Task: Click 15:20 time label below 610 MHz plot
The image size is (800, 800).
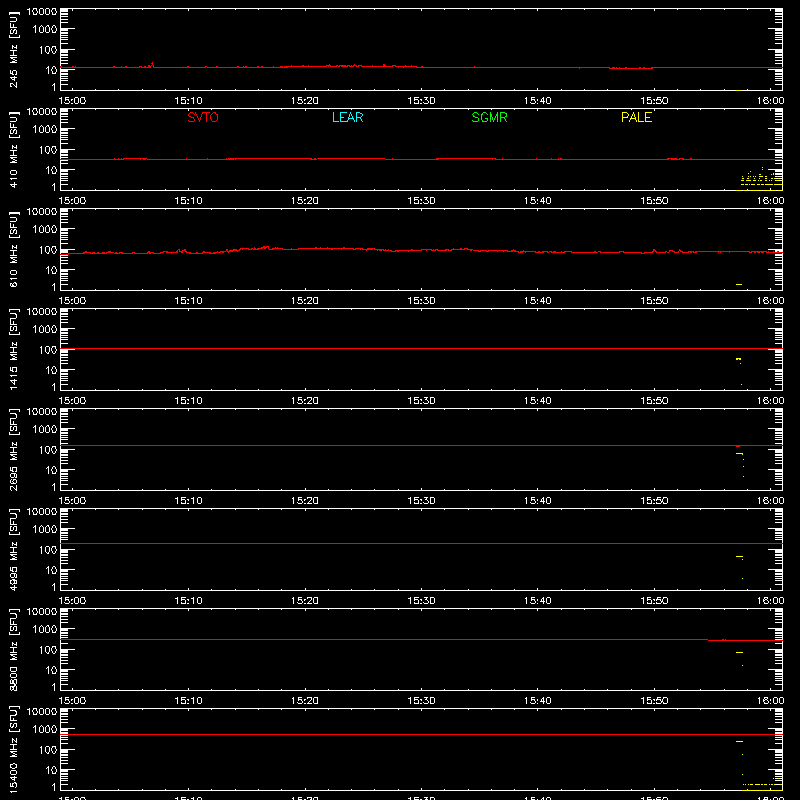Action: click(305, 301)
